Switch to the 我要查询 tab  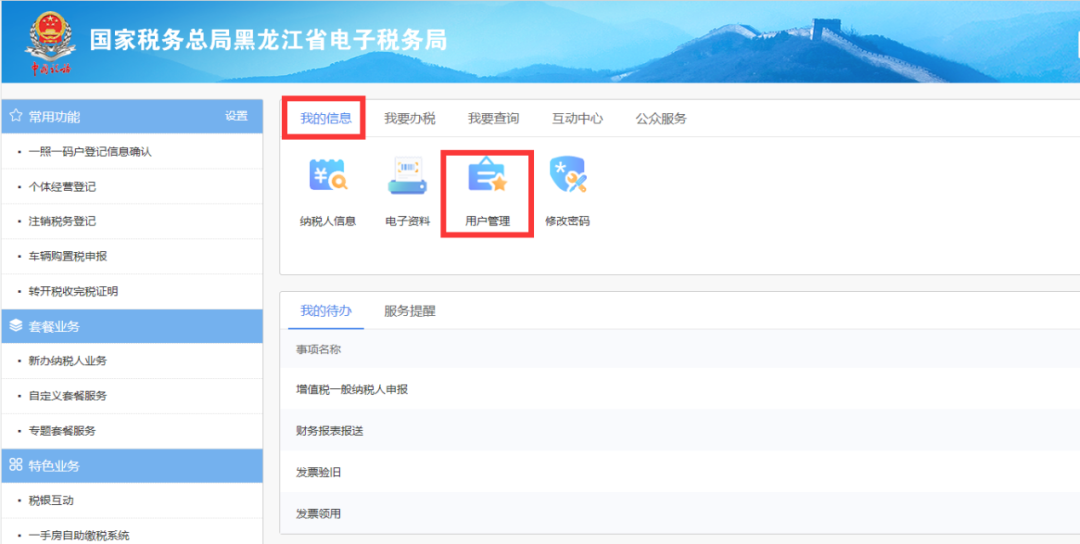point(494,118)
